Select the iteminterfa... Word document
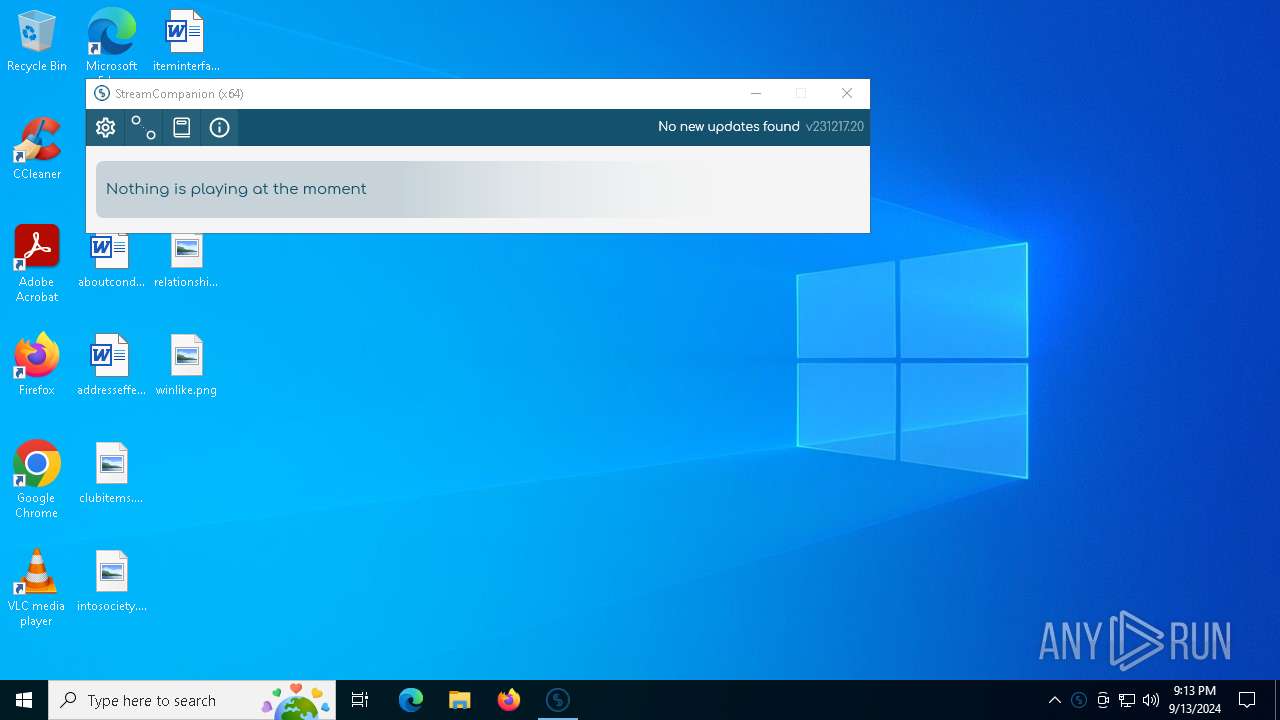The height and width of the screenshot is (720, 1280). coord(186,41)
